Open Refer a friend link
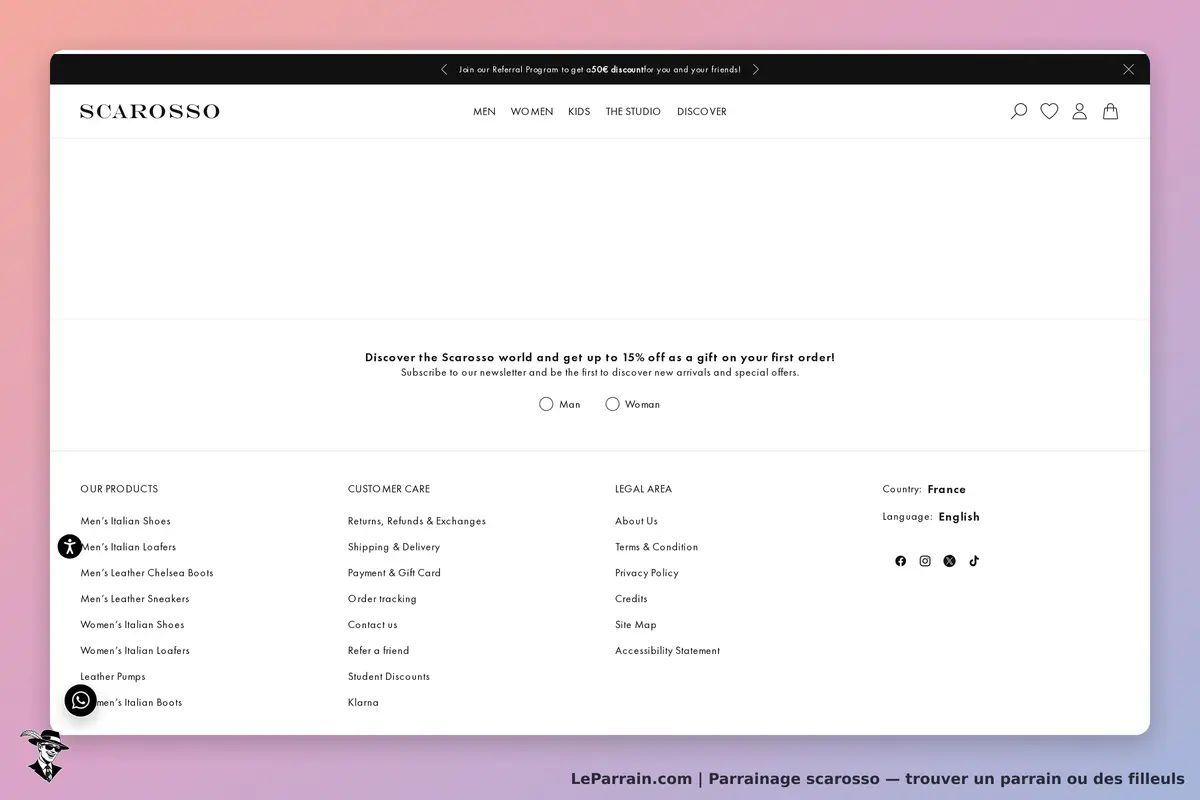 tap(379, 651)
